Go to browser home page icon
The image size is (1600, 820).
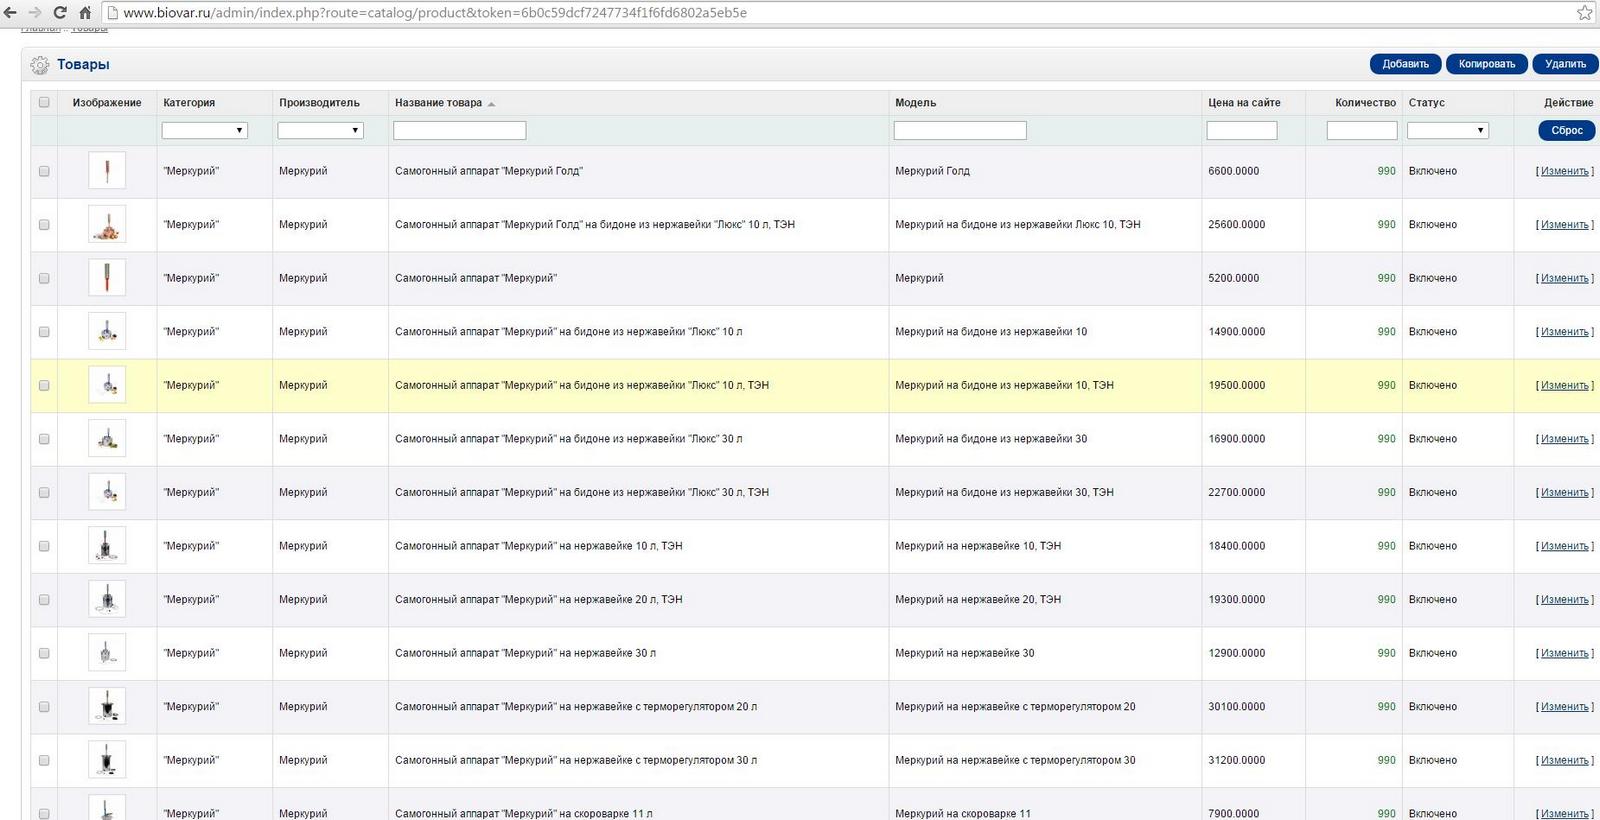pos(85,13)
